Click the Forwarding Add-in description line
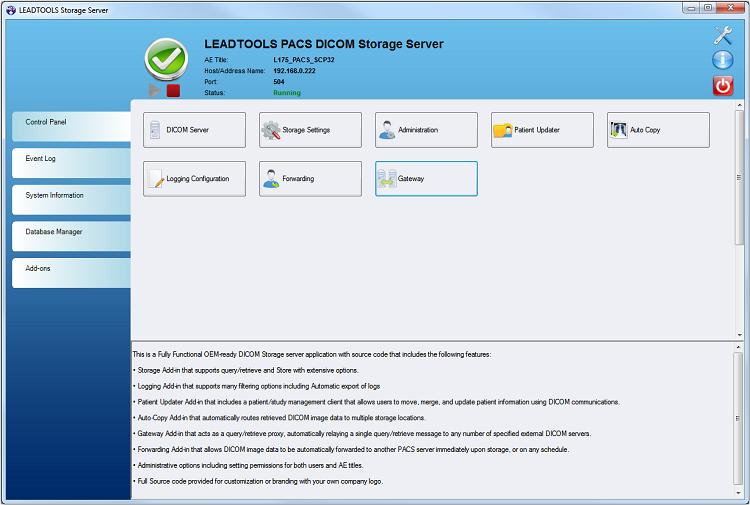Viewport: 750px width, 505px height. click(x=351, y=450)
